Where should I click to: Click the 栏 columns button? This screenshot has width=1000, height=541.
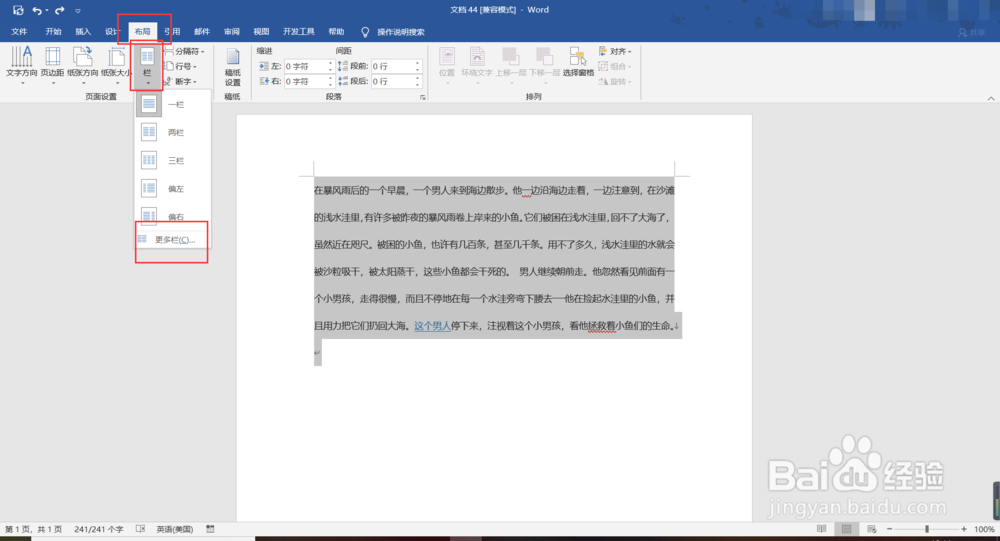[x=147, y=65]
